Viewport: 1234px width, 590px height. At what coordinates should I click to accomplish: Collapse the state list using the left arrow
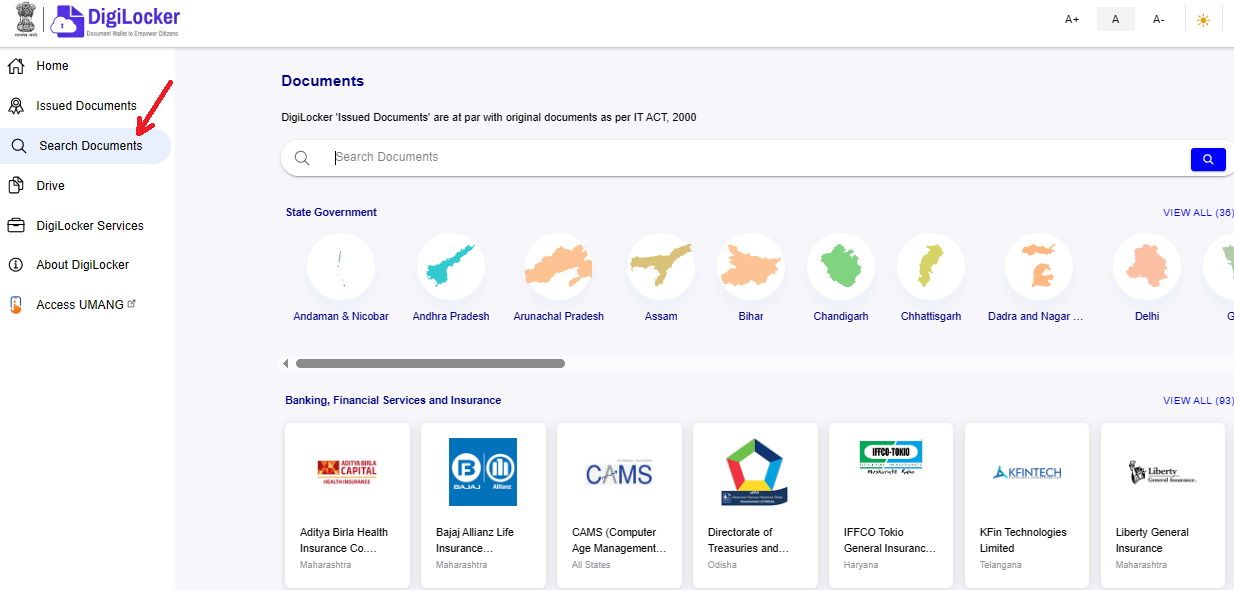tap(285, 363)
